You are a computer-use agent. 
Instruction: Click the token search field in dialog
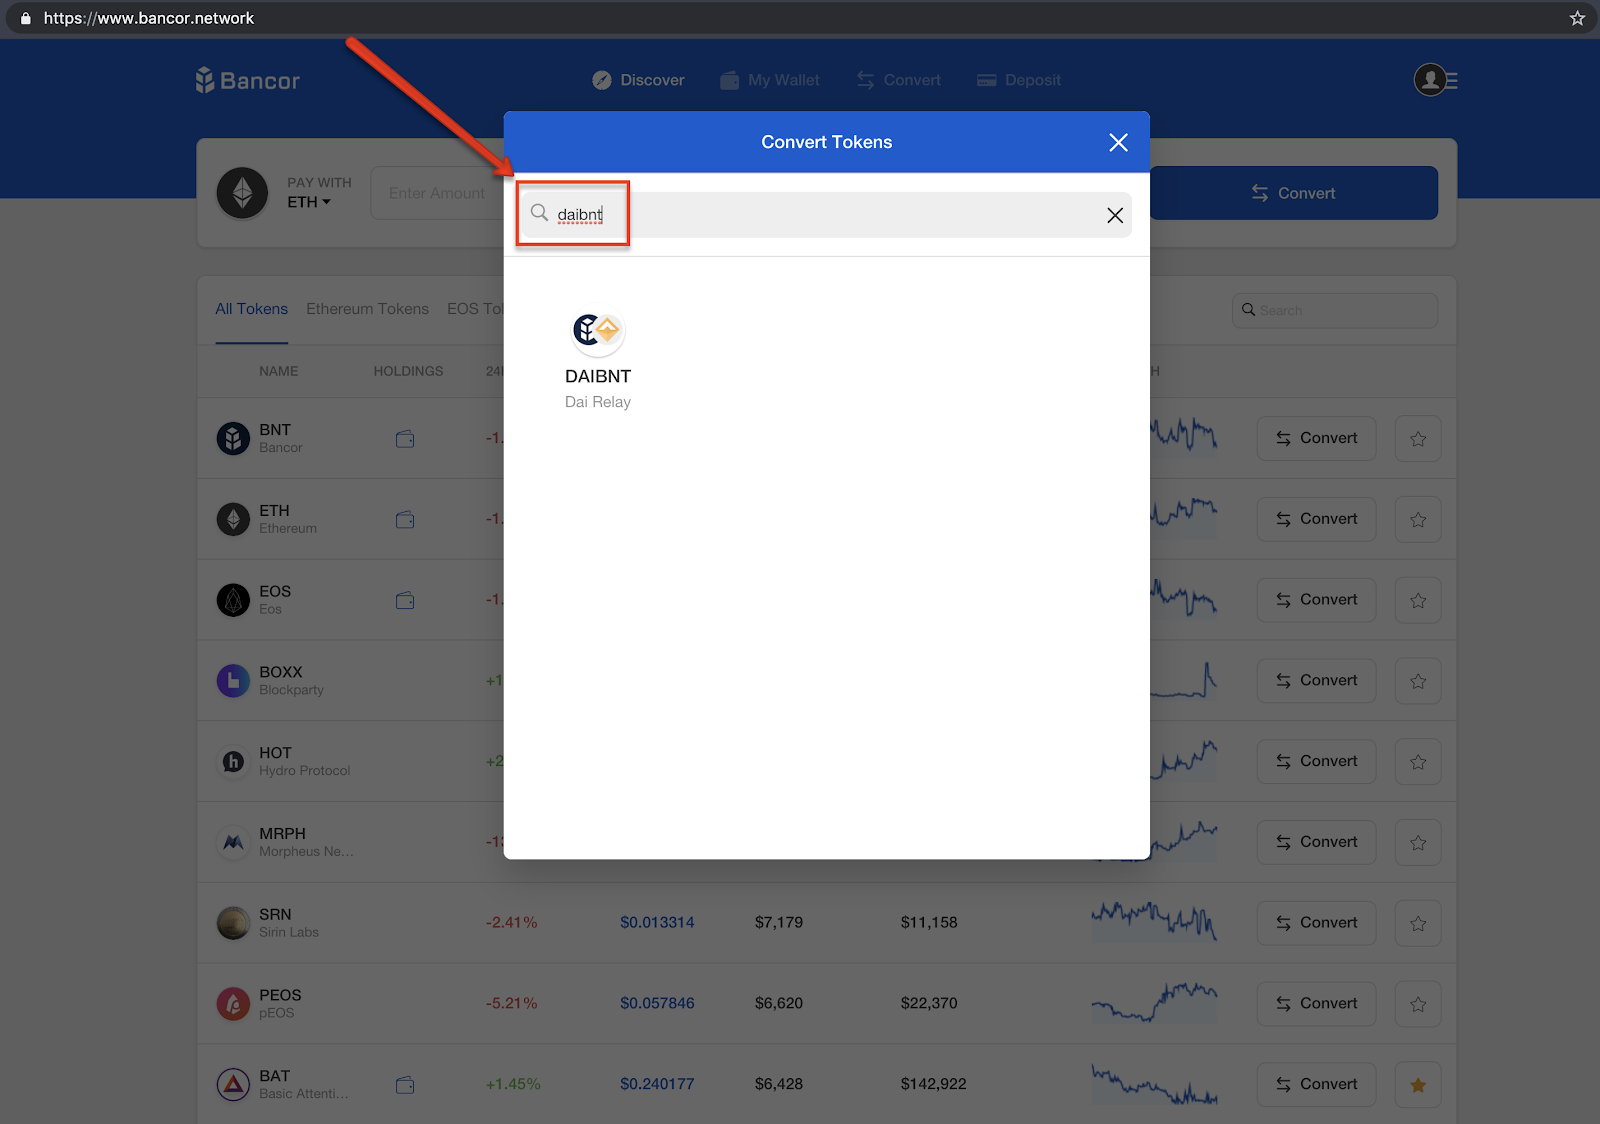(826, 215)
